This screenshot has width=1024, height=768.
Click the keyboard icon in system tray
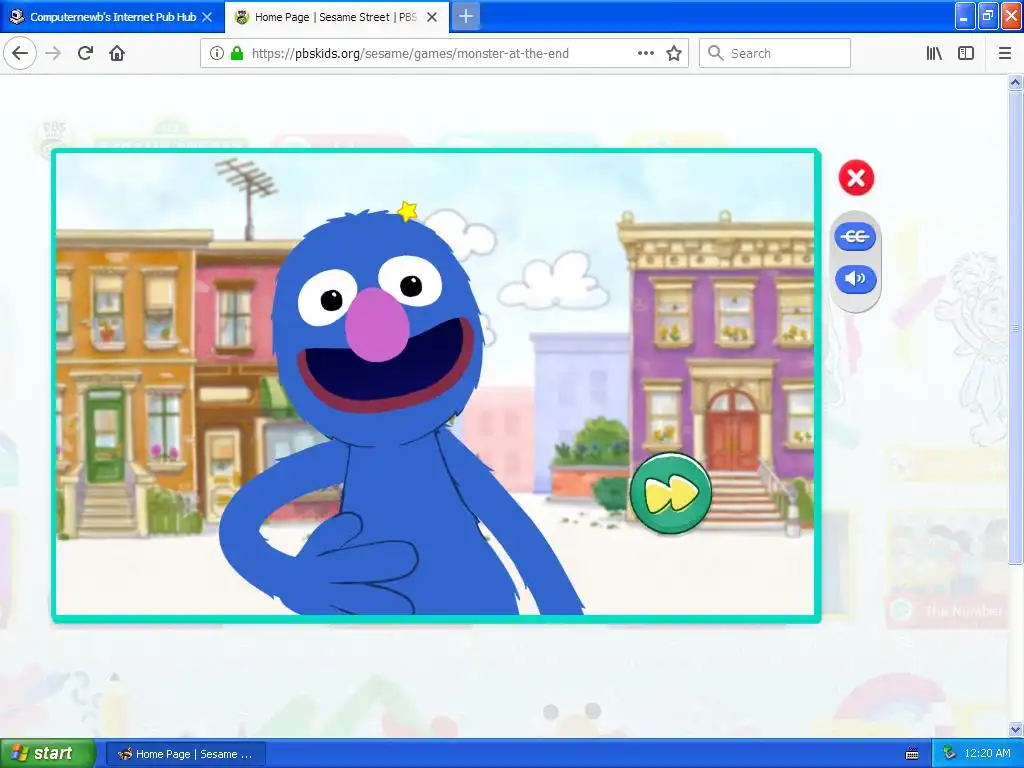[912, 754]
